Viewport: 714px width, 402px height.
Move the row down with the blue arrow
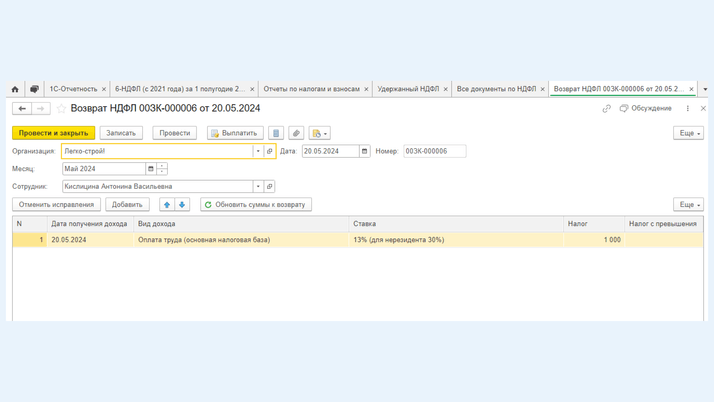coord(182,204)
